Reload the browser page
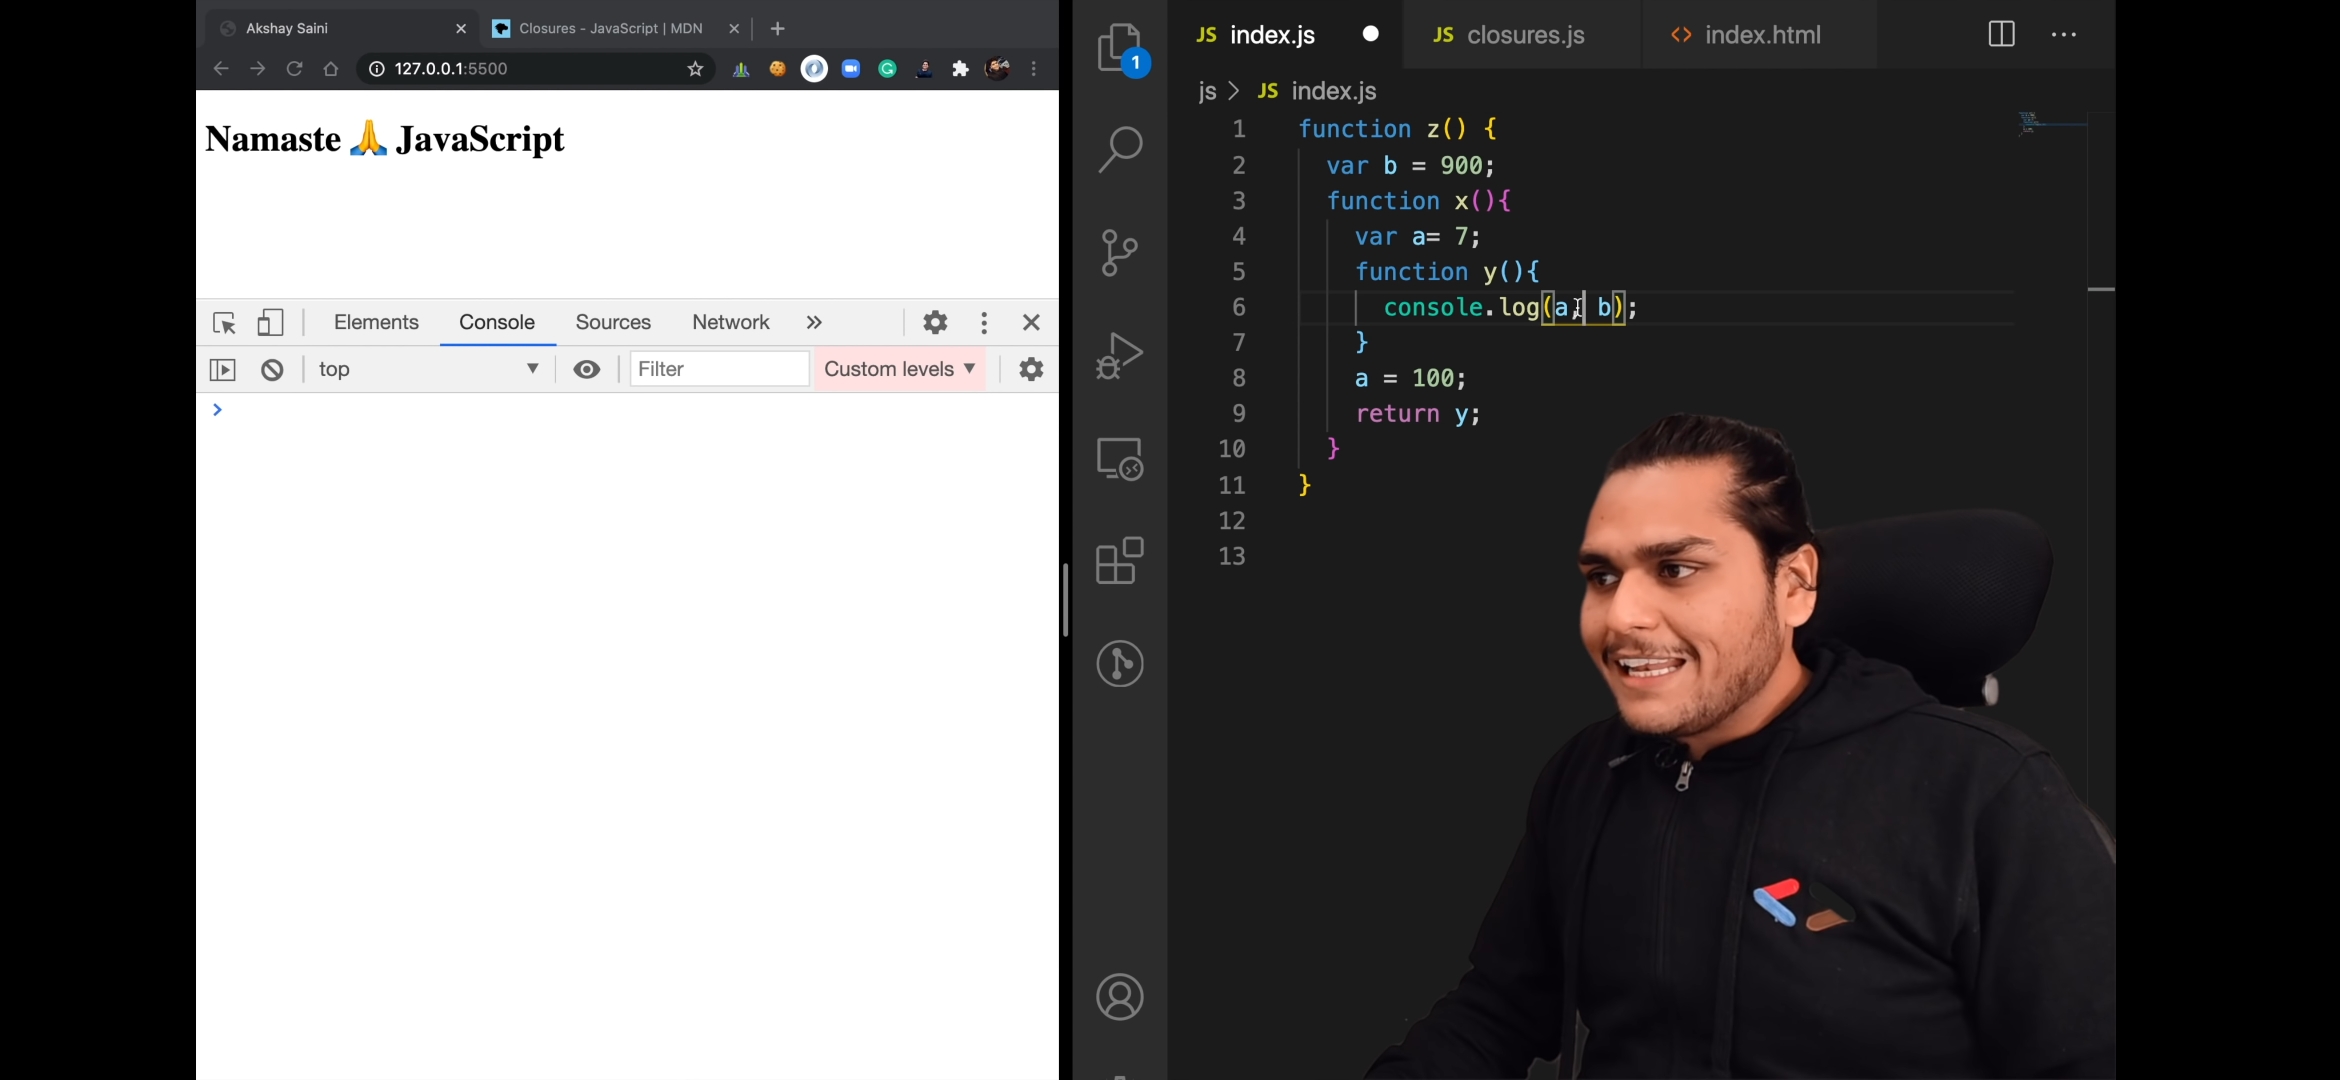This screenshot has height=1080, width=2340. pos(294,69)
